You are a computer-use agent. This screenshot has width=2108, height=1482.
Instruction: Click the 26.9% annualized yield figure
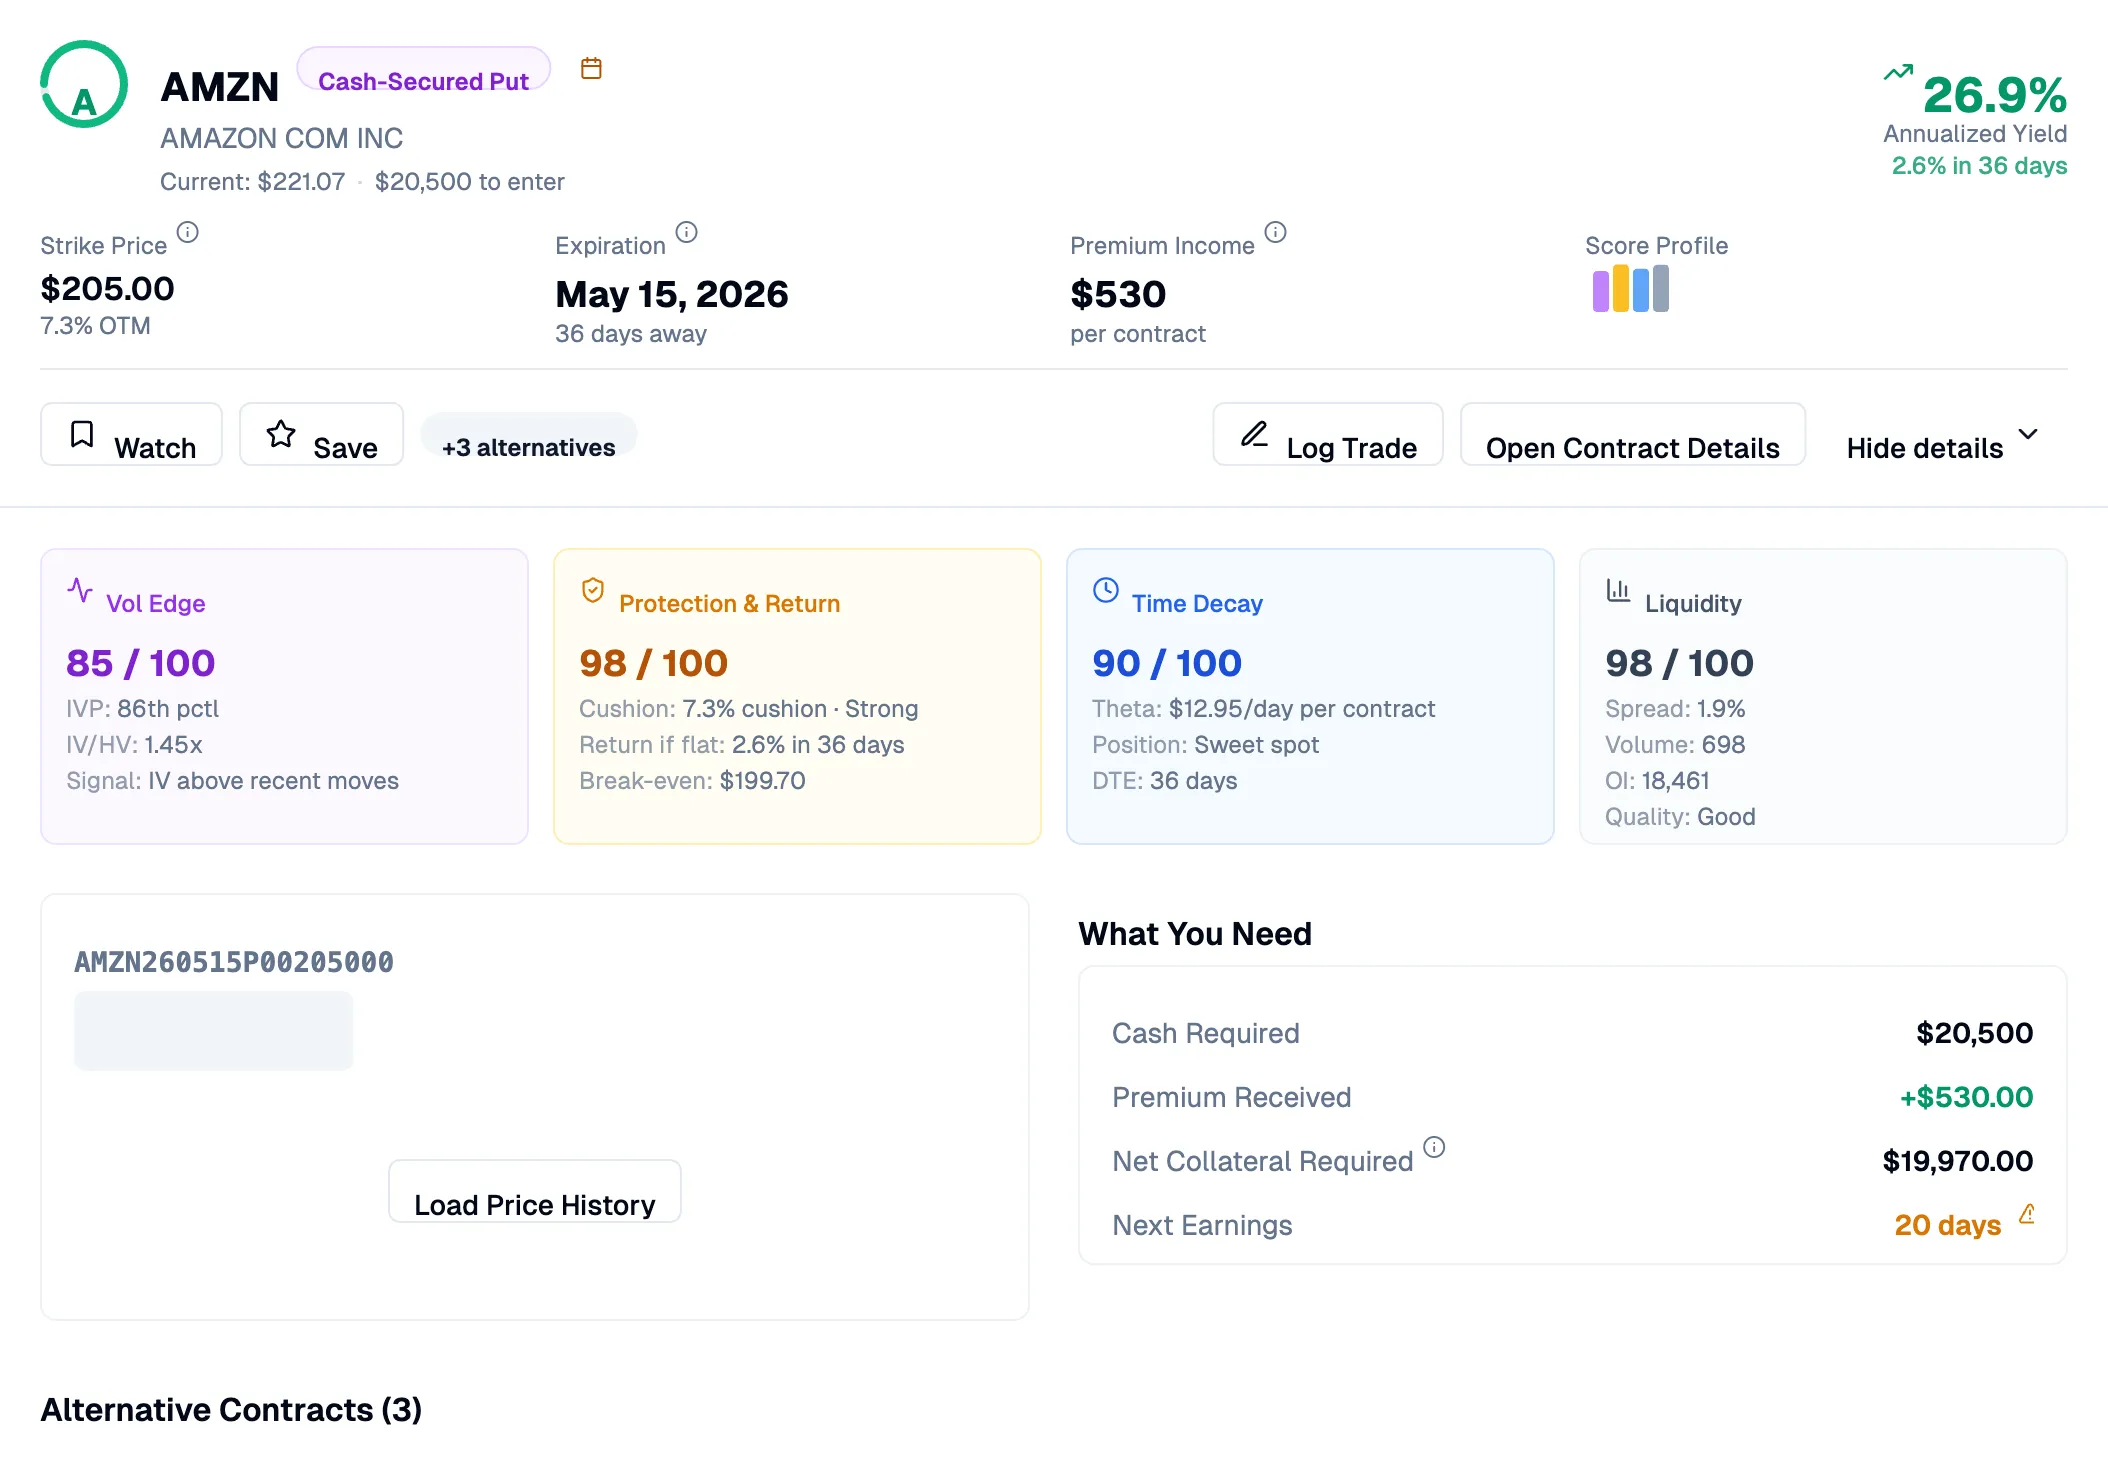[x=1995, y=95]
